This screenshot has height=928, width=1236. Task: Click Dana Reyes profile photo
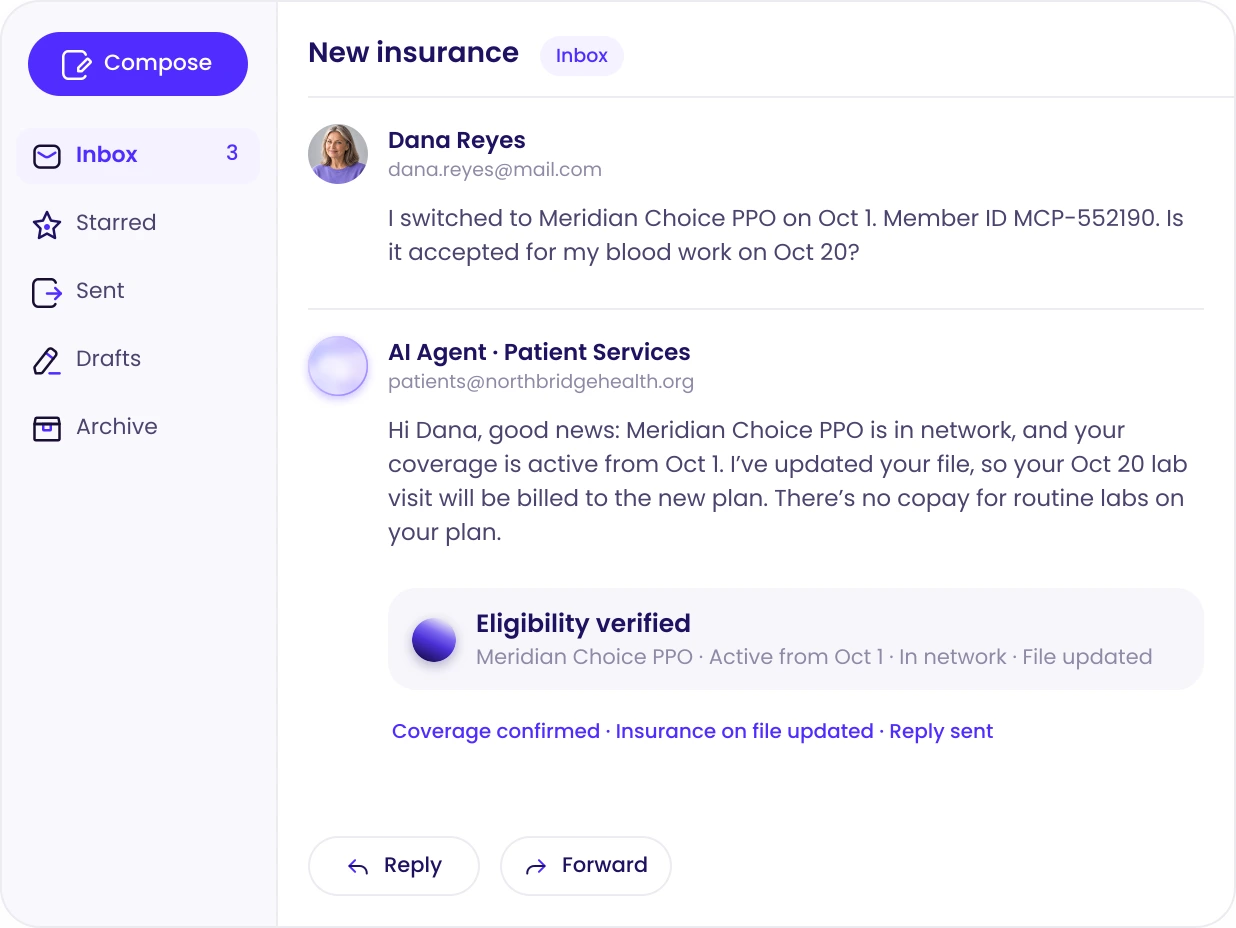[338, 154]
